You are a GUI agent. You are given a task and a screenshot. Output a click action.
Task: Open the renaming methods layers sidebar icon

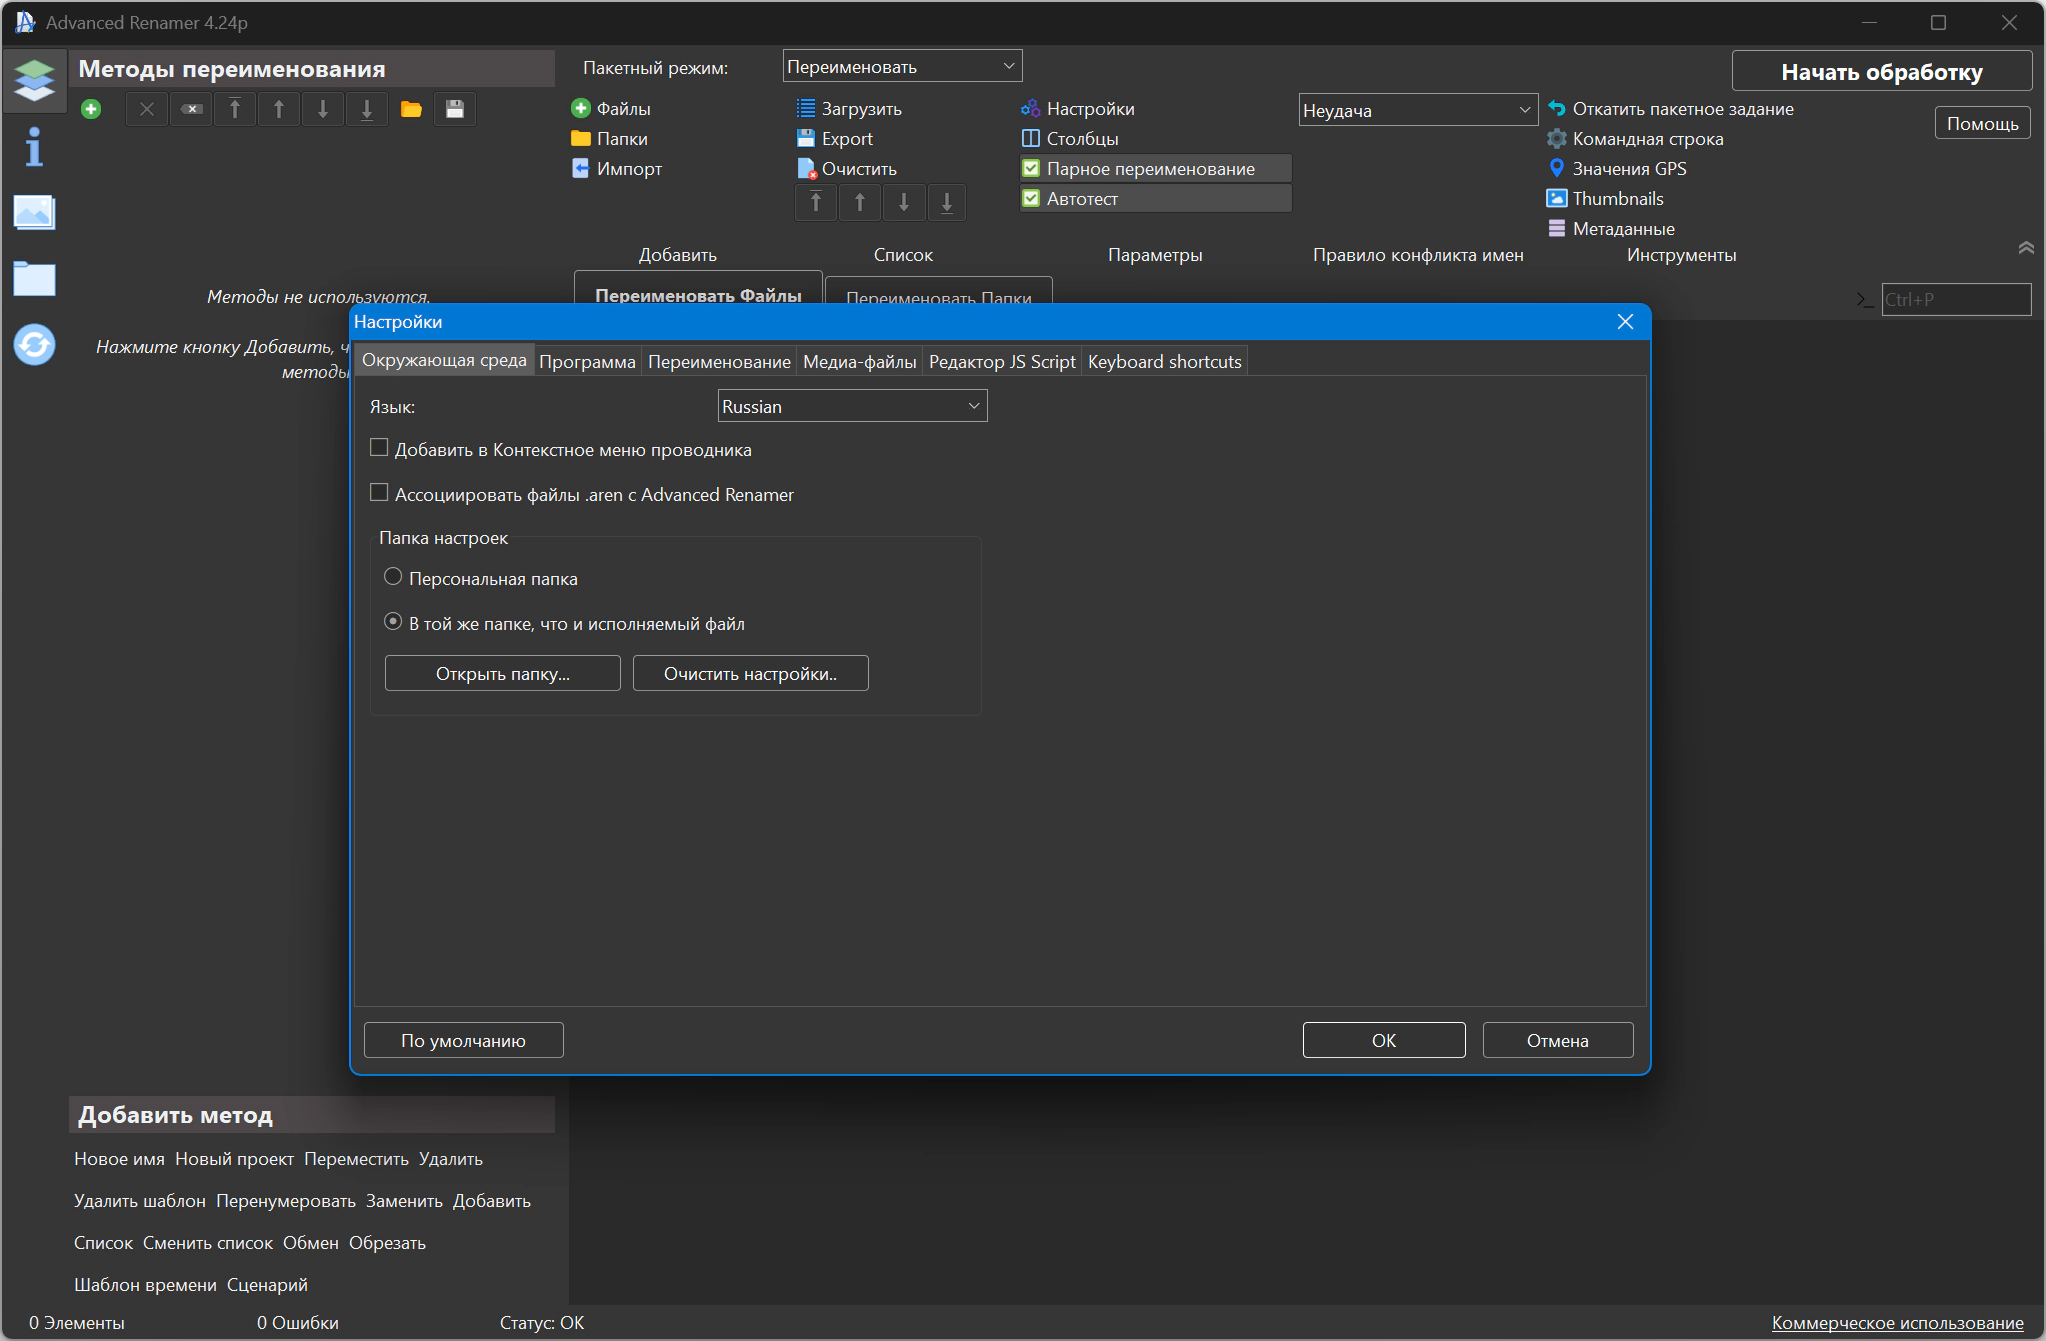point(34,80)
